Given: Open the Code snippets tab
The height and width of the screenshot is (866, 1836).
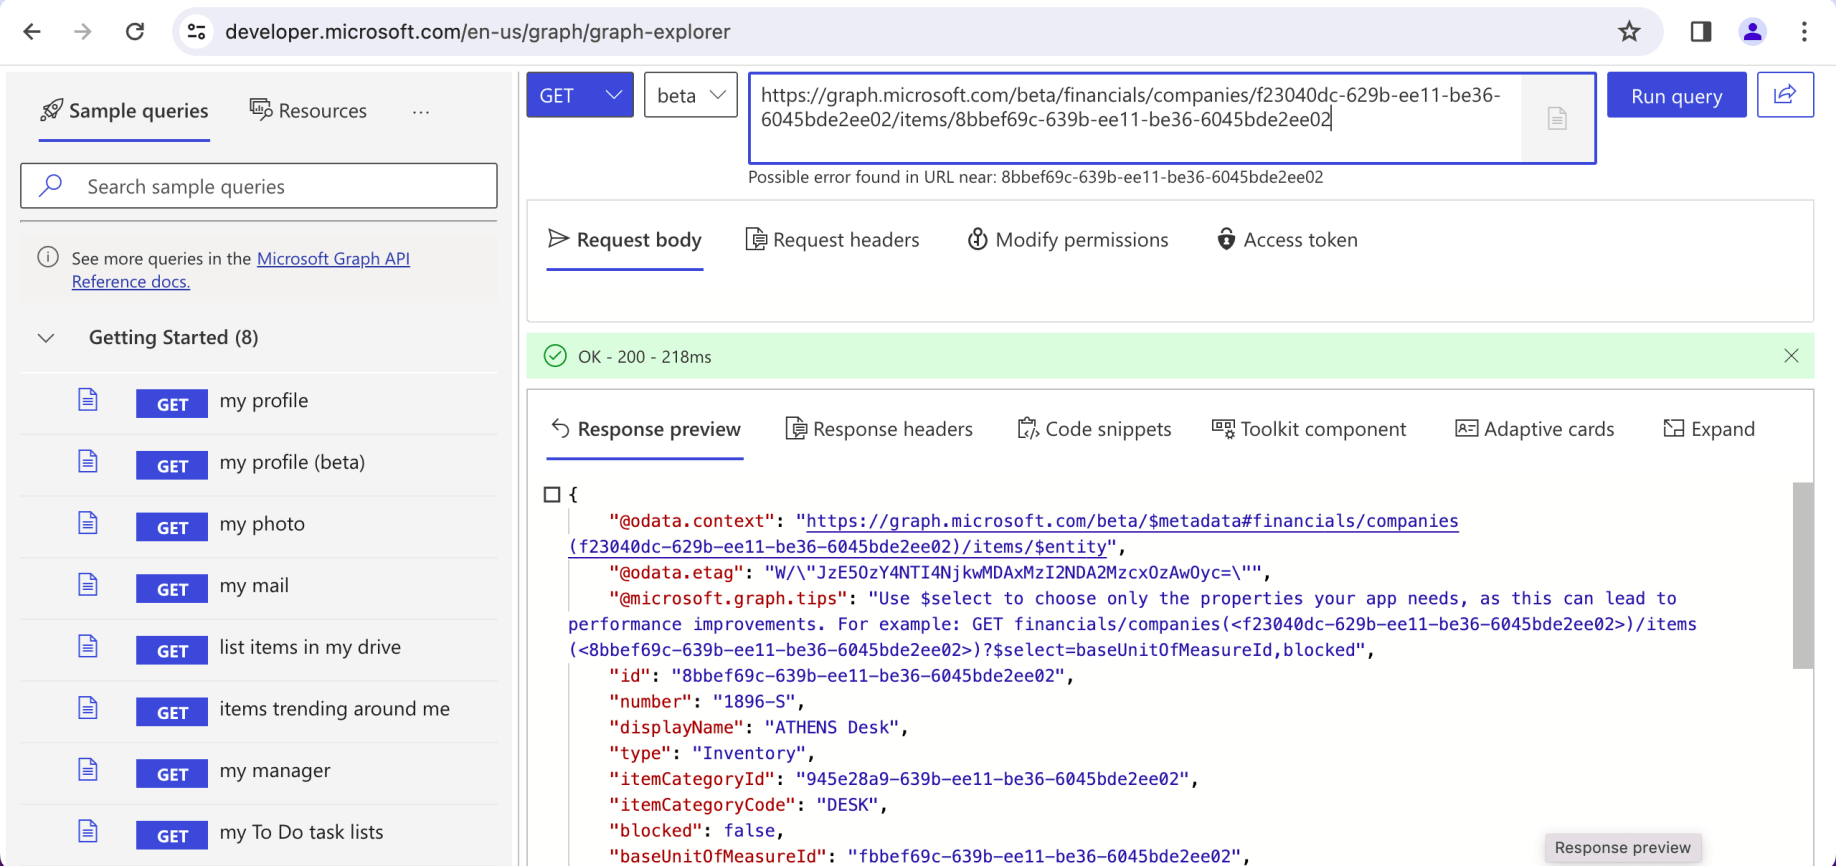Looking at the screenshot, I should [1094, 429].
